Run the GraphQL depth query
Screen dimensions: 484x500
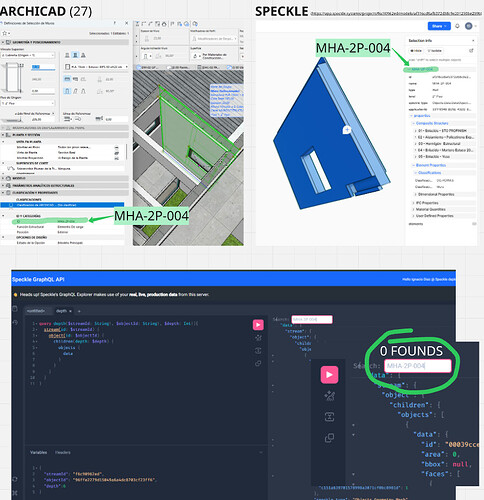coord(258,325)
